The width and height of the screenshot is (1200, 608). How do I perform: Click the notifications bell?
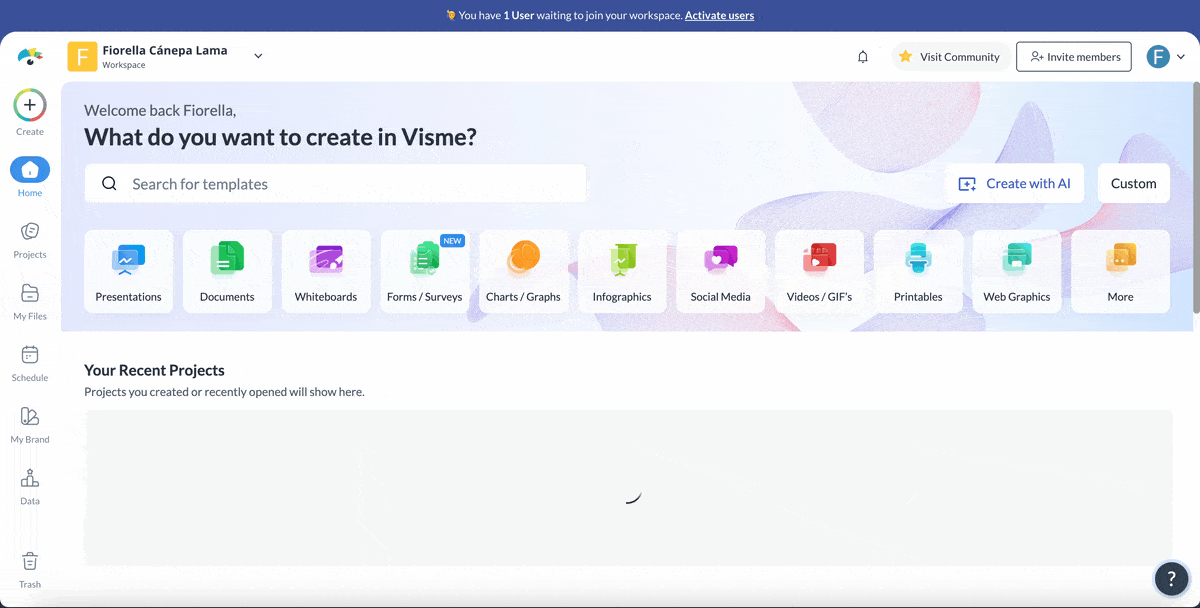pyautogui.click(x=862, y=57)
